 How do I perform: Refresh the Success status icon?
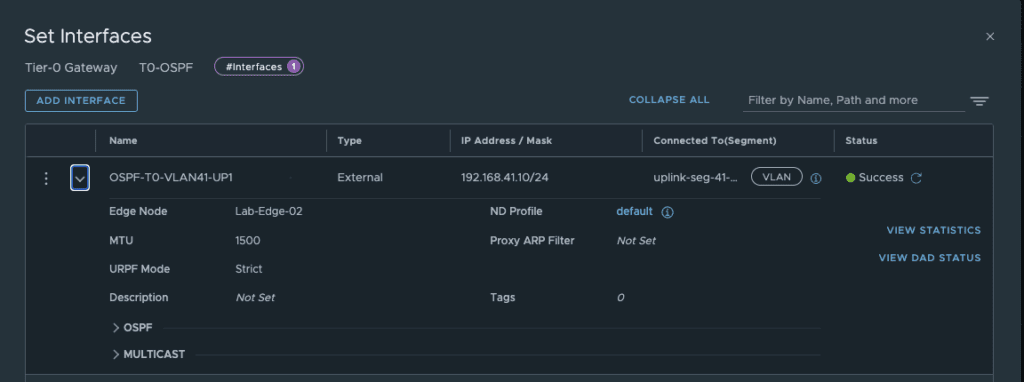(x=916, y=178)
